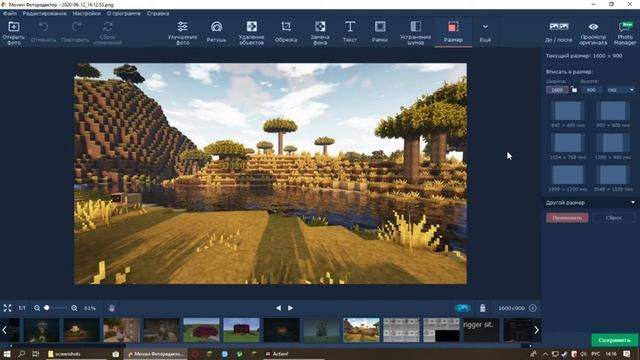Click the filmstrip right arrow
The width and height of the screenshot is (640, 360).
[536, 330]
